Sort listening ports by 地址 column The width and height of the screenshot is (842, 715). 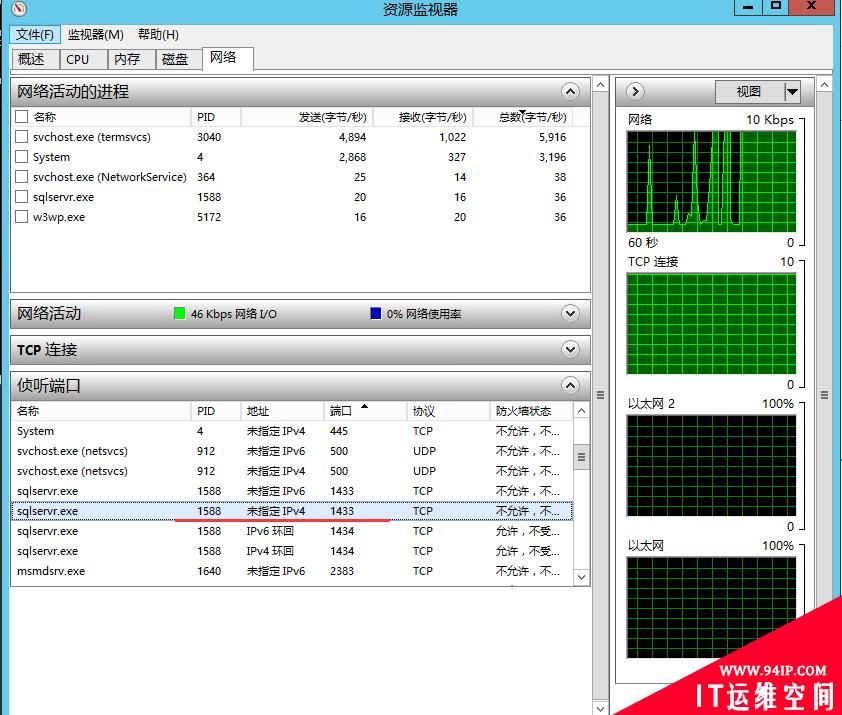tap(282, 411)
